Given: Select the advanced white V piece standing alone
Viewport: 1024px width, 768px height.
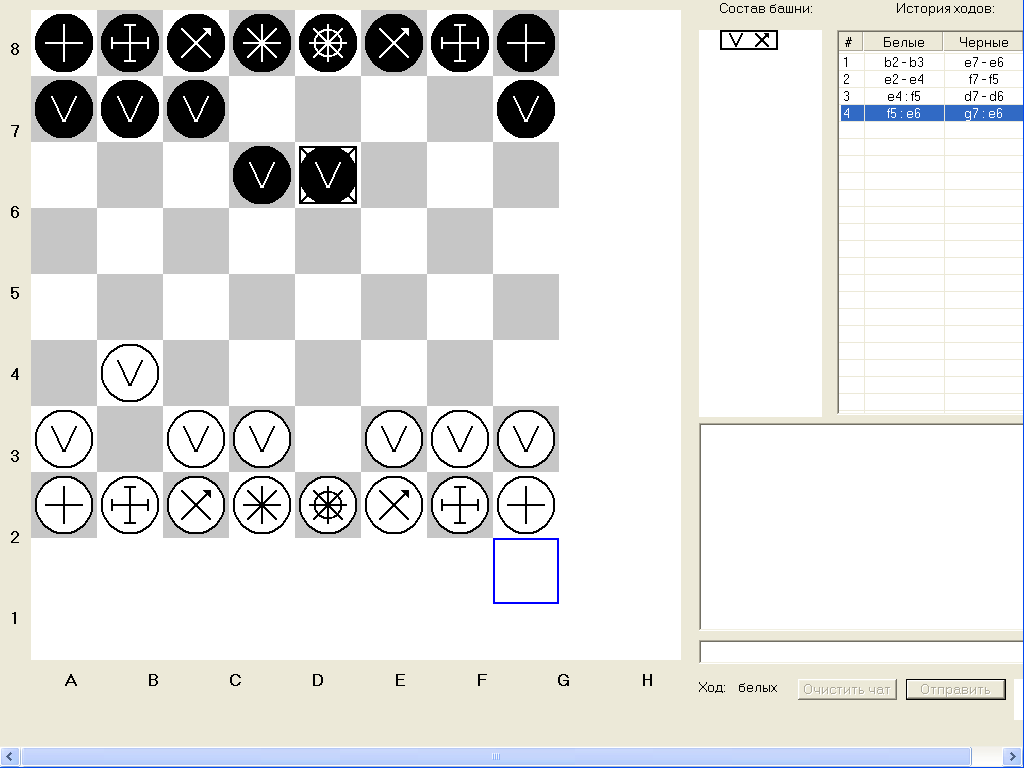Looking at the screenshot, I should (x=130, y=373).
